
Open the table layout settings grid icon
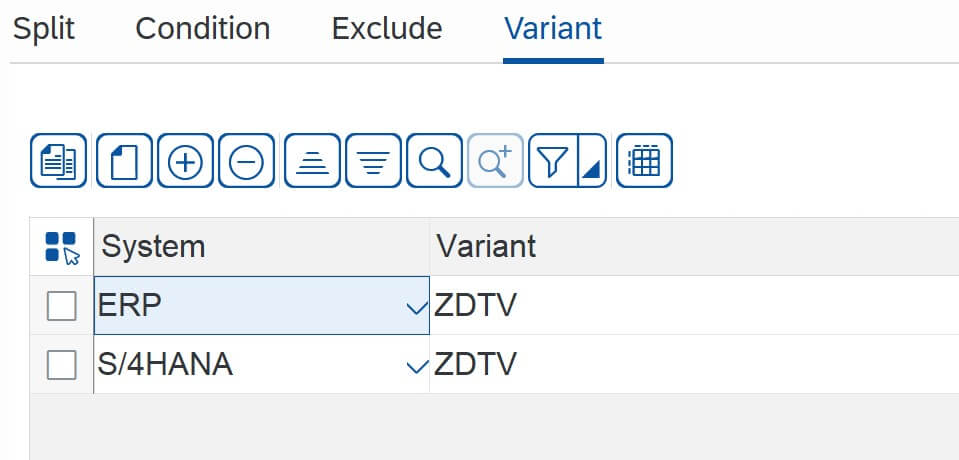point(645,160)
